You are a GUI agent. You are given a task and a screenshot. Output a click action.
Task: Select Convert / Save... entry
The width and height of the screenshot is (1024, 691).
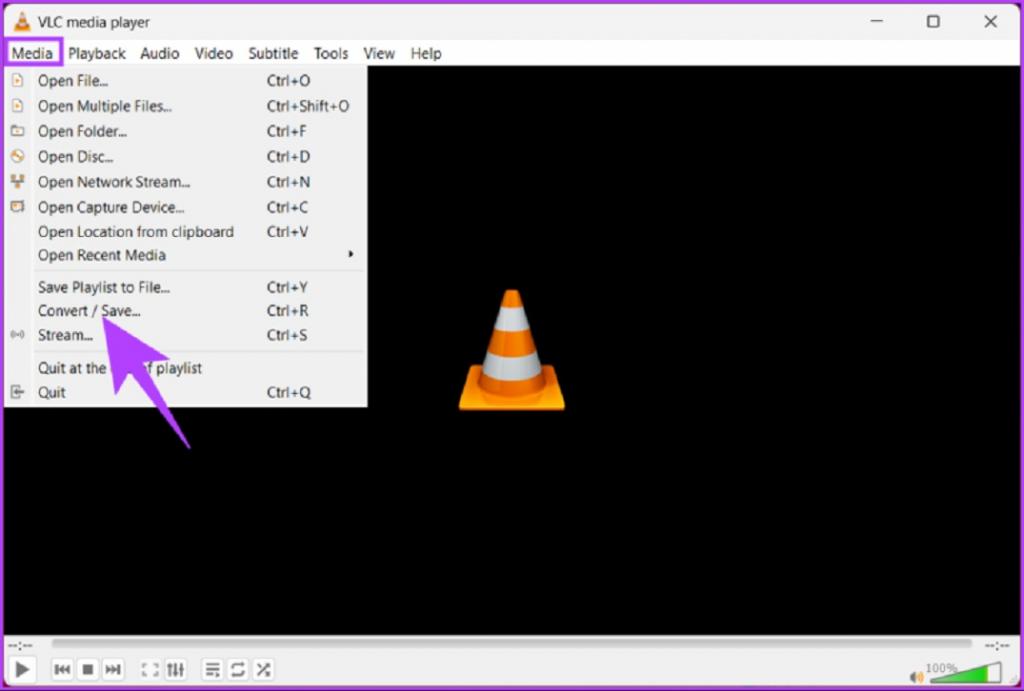[x=185, y=311]
